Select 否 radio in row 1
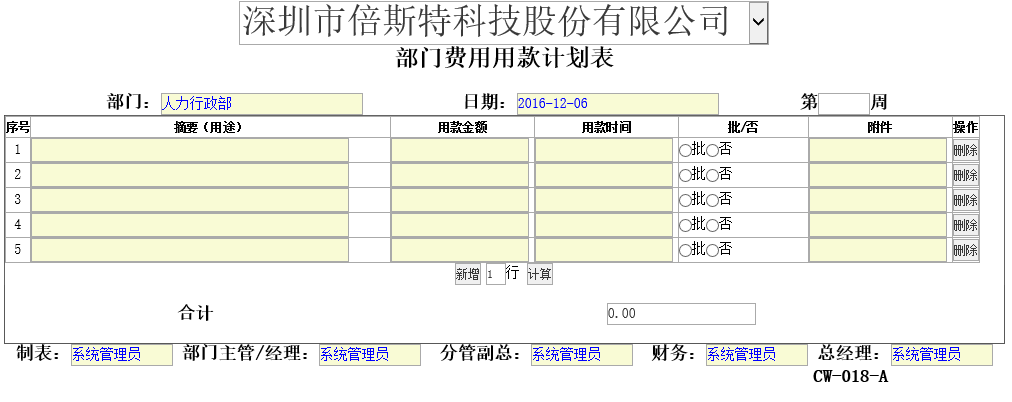The width and height of the screenshot is (1012, 402). [711, 151]
